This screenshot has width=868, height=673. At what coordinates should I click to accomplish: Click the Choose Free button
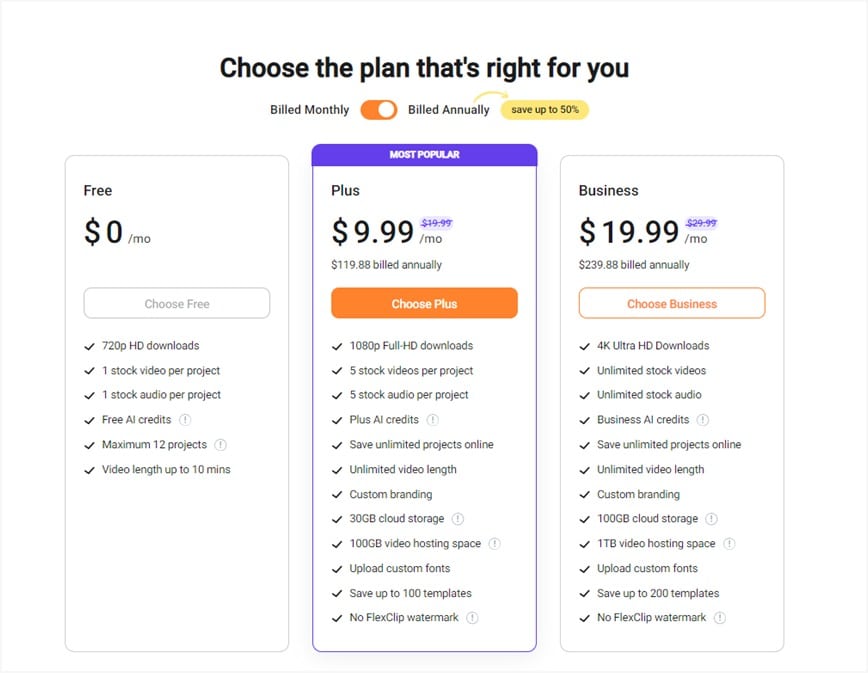pos(177,303)
